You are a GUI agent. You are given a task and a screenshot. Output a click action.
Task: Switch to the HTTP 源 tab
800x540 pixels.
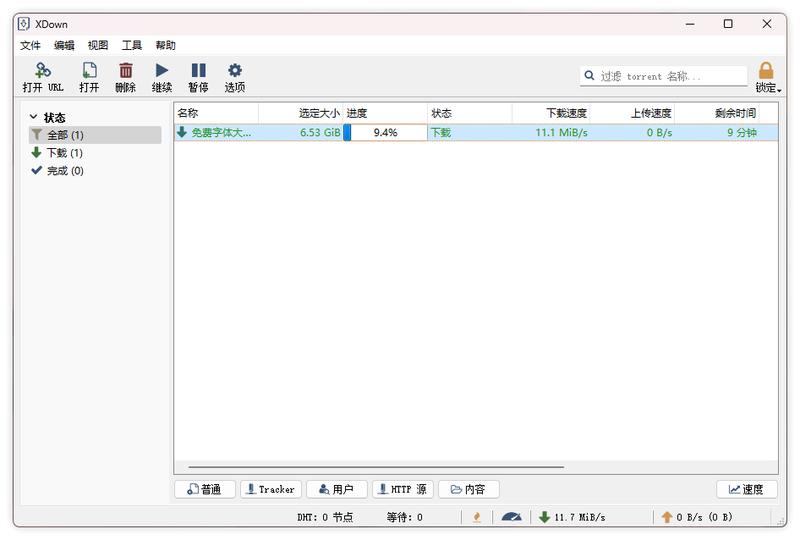tap(403, 489)
